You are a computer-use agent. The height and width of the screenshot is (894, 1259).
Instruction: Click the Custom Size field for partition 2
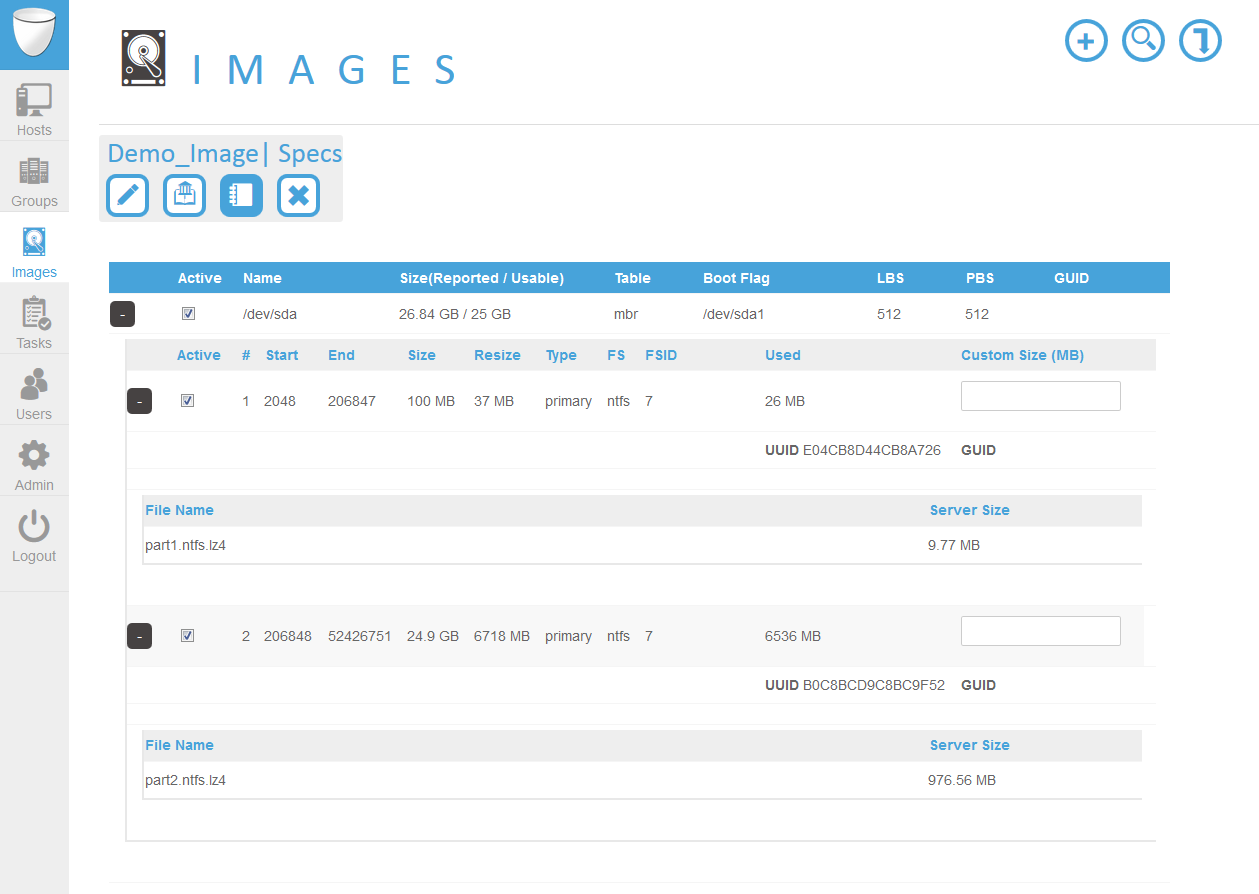point(1040,630)
